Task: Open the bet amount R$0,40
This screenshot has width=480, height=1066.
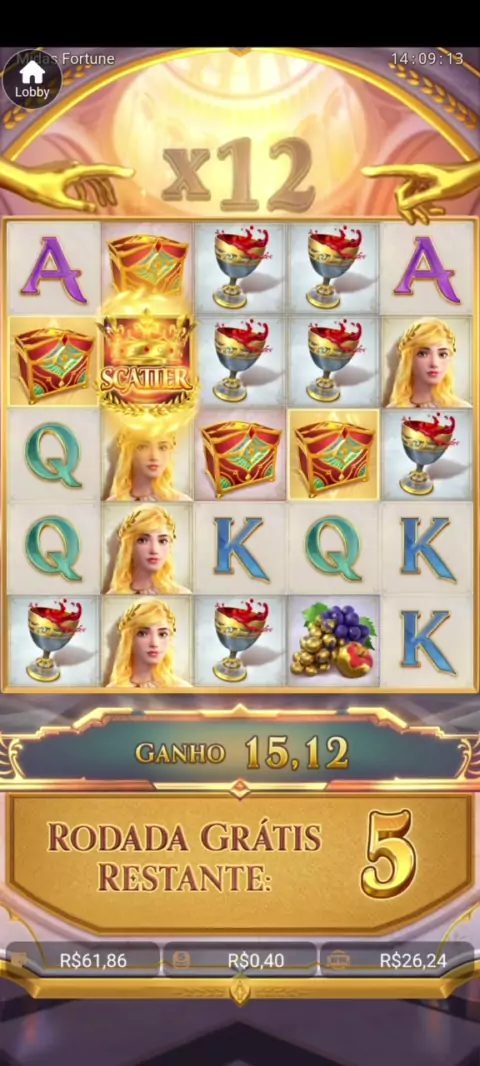Action: 240,960
